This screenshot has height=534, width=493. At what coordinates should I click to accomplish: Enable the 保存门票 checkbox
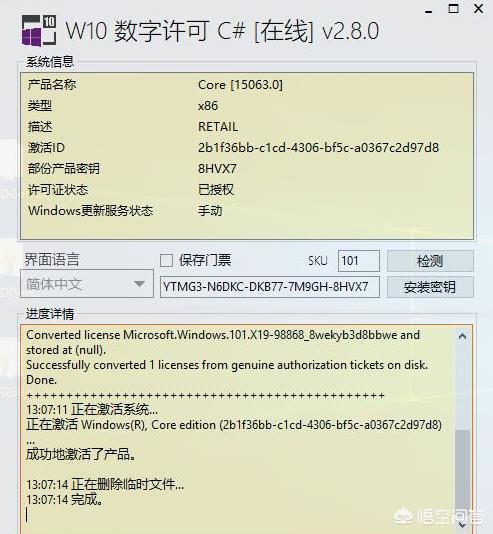click(x=166, y=261)
